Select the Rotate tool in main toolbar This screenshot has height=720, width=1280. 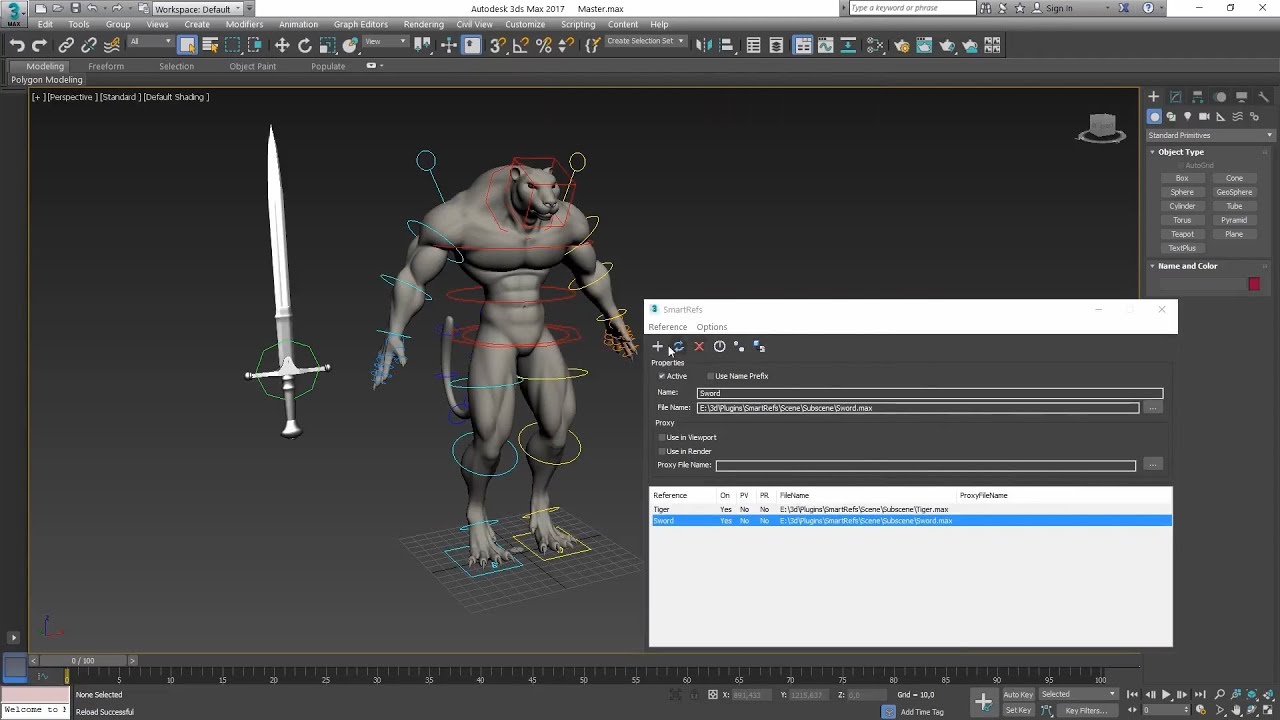point(305,46)
